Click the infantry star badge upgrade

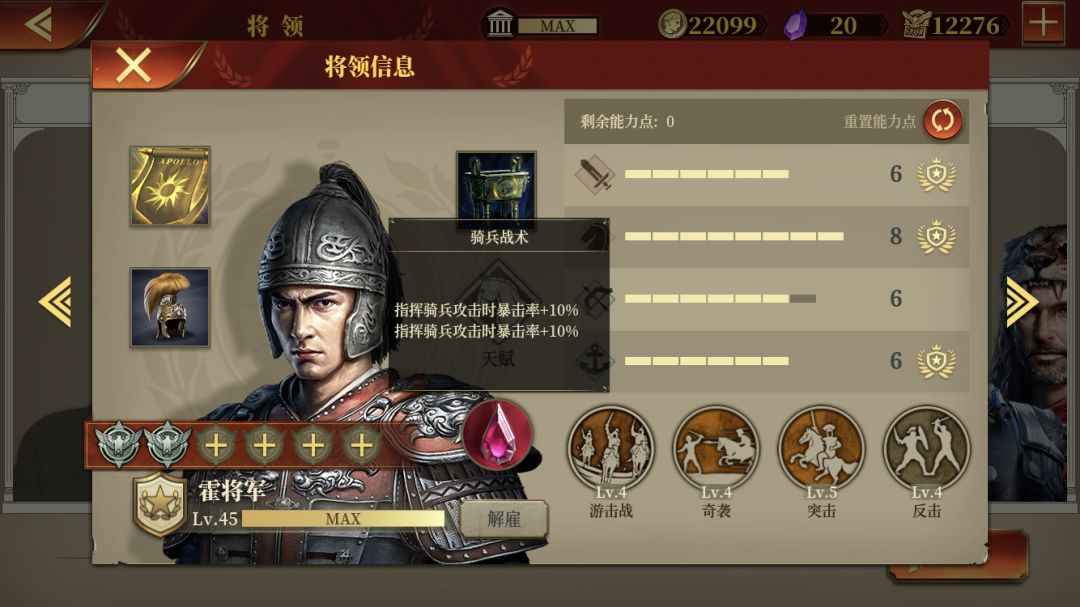936,174
